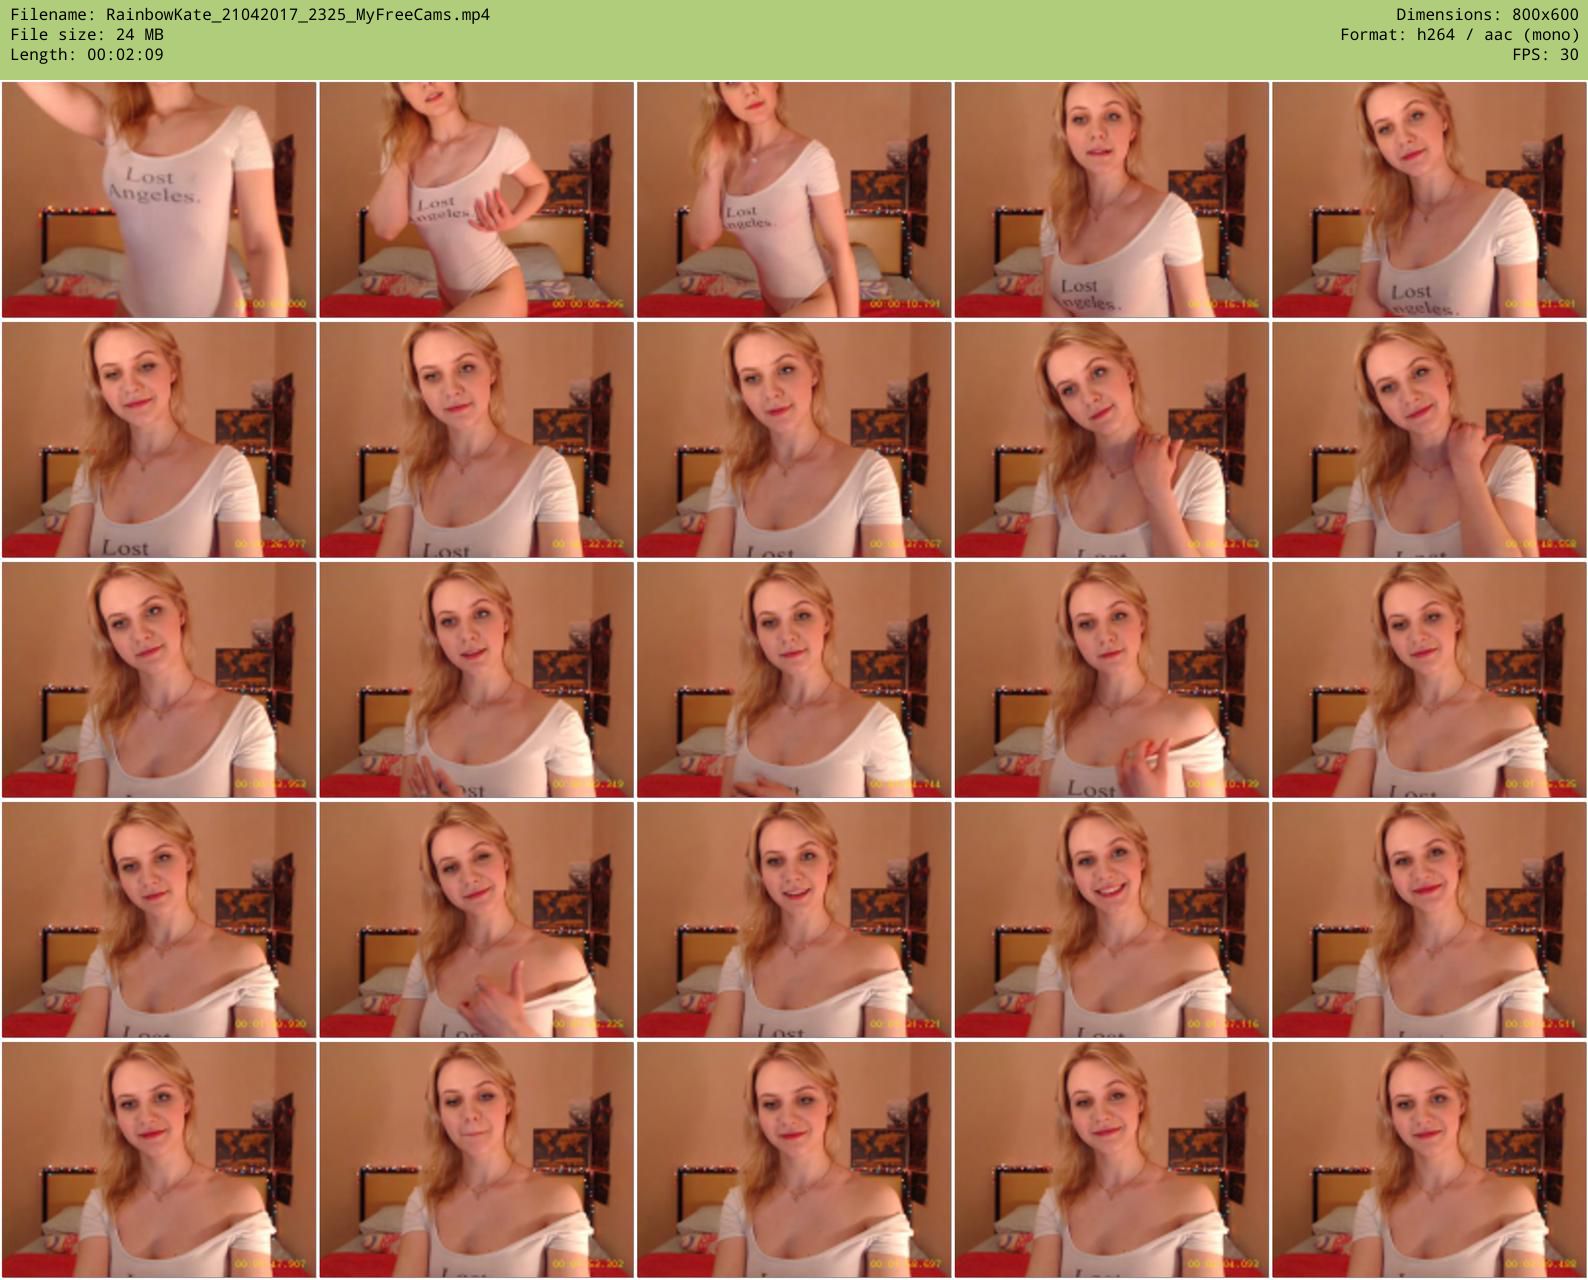Select the fourth thumbnail in row two
Image resolution: width=1588 pixels, height=1280 pixels.
click(x=1111, y=440)
